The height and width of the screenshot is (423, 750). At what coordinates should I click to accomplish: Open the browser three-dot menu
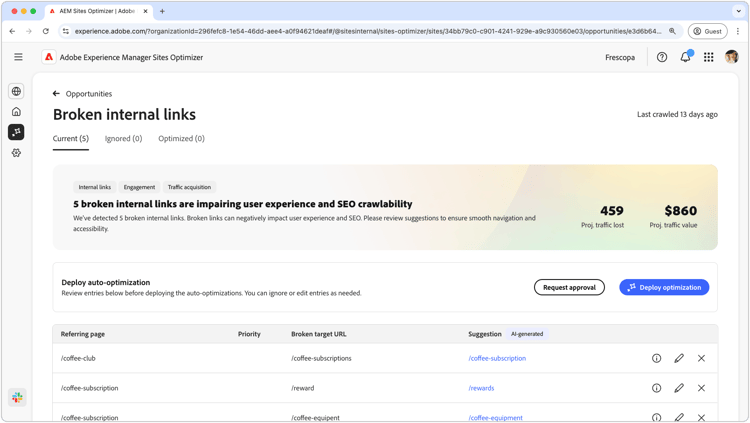click(738, 31)
